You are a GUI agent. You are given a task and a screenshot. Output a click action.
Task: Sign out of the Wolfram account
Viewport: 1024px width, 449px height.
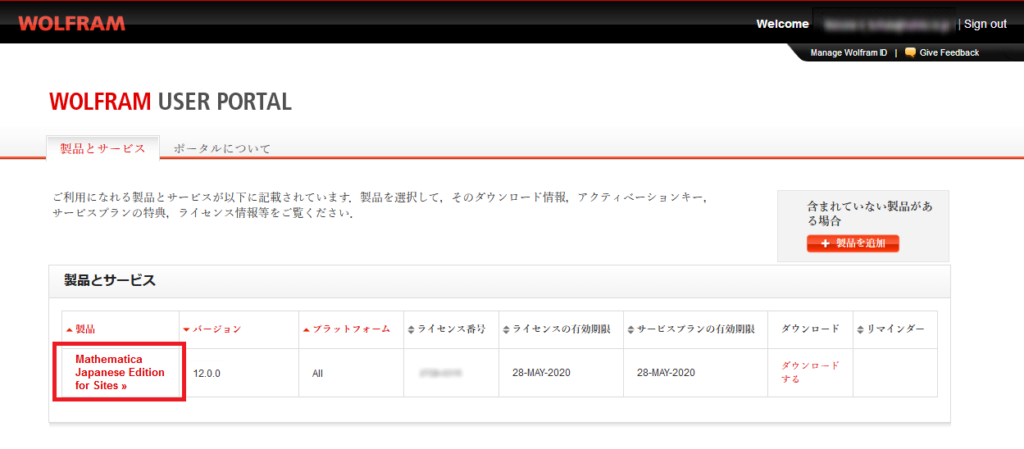(x=984, y=24)
